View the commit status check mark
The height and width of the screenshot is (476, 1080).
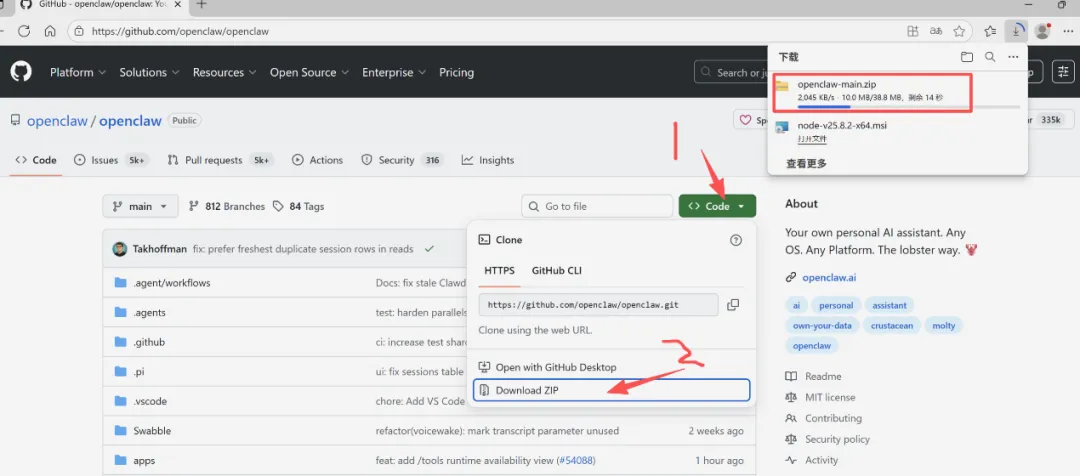[429, 249]
